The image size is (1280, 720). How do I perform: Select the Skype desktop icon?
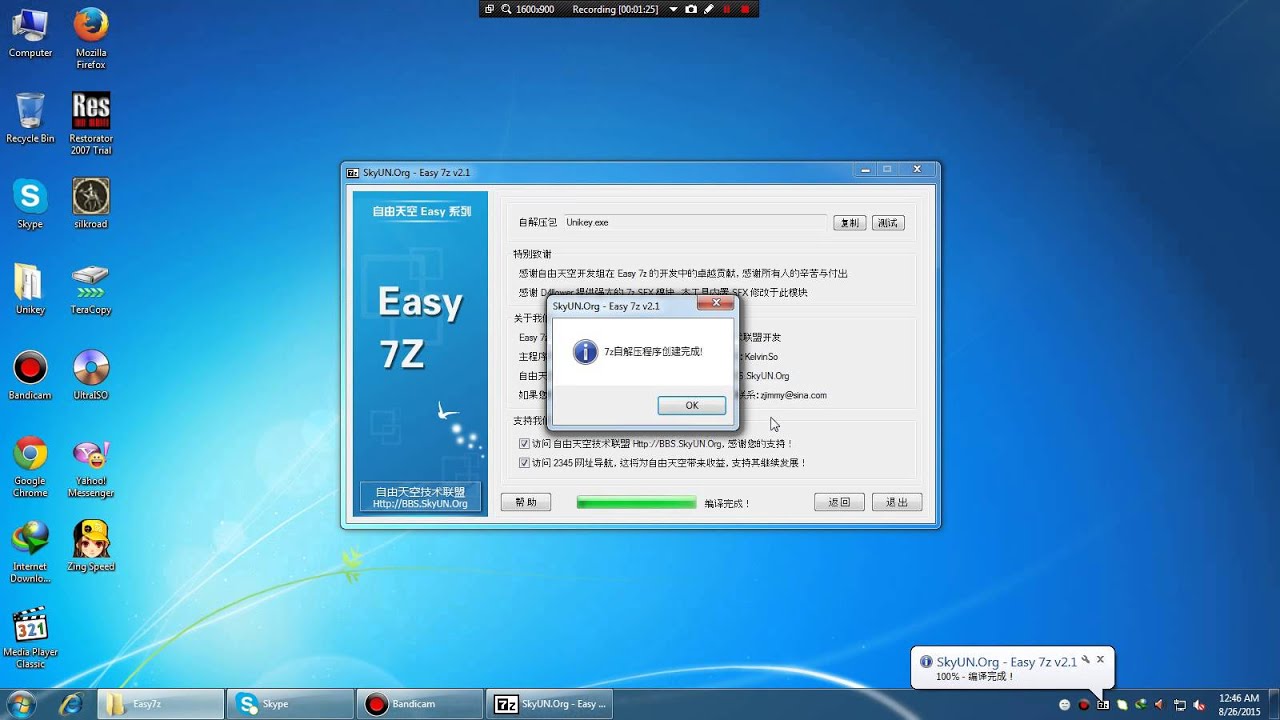tap(30, 204)
